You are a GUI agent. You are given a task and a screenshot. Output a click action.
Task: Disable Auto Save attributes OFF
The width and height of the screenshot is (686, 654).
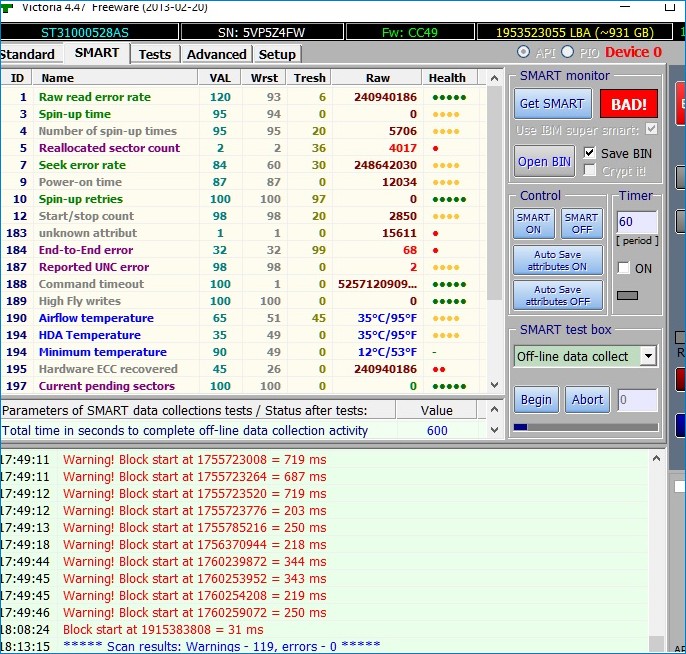(x=557, y=296)
